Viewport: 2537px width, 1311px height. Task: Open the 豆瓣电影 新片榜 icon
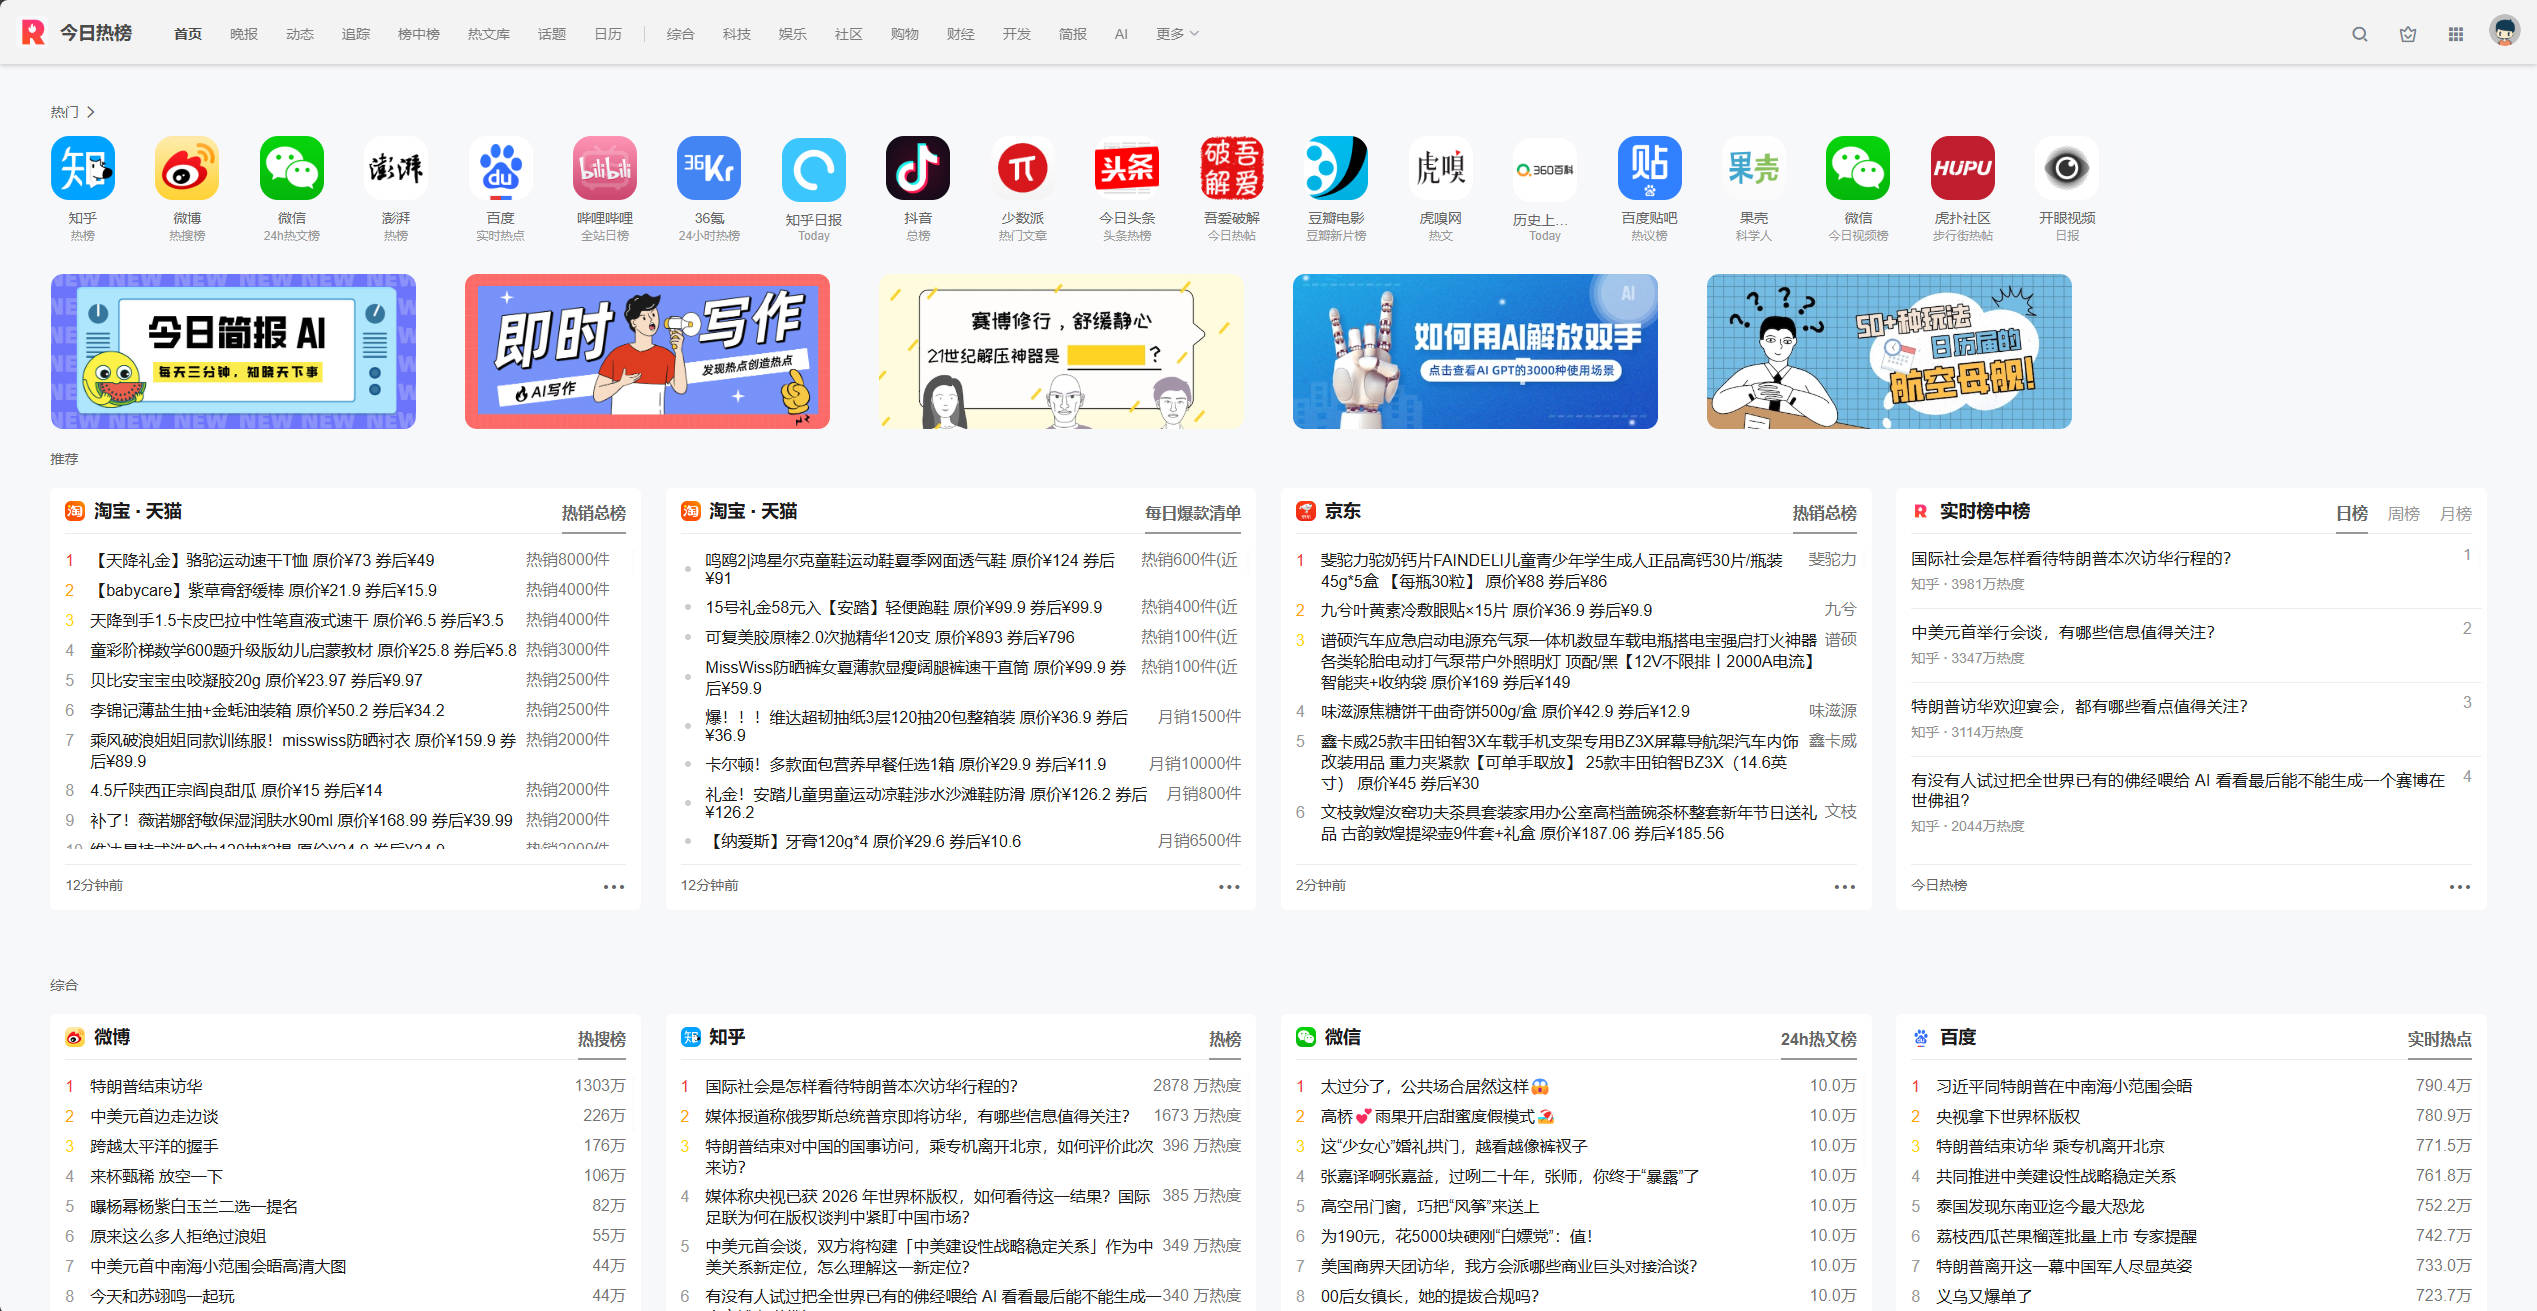(x=1336, y=168)
